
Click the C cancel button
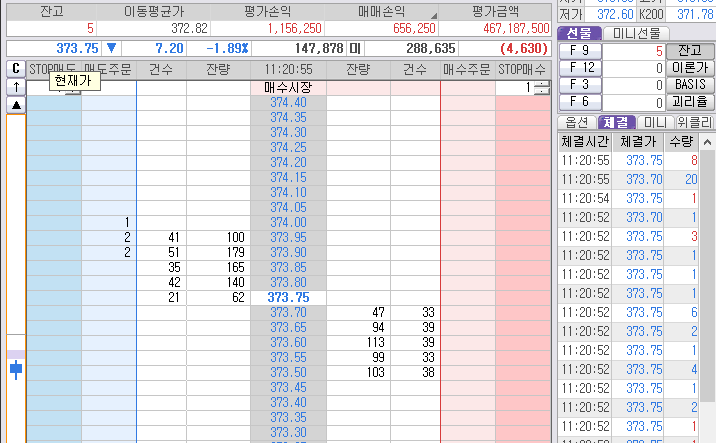[16, 69]
